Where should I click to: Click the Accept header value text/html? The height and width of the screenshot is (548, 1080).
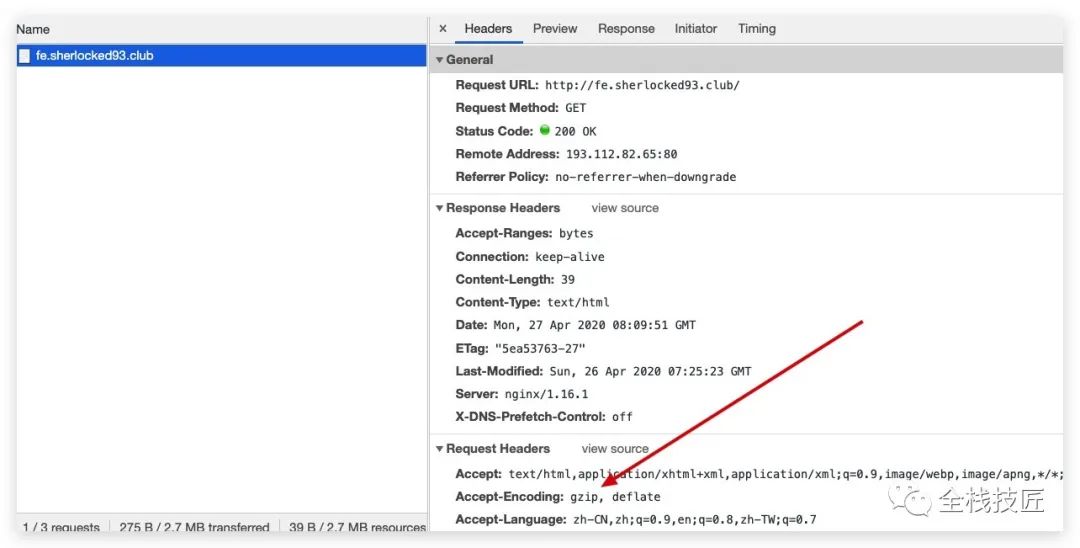[x=786, y=474]
